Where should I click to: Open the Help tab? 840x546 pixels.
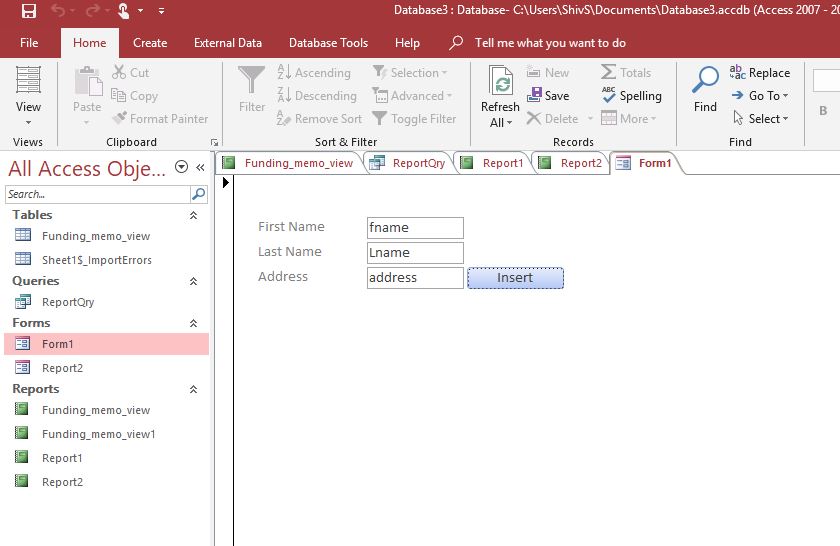[407, 43]
